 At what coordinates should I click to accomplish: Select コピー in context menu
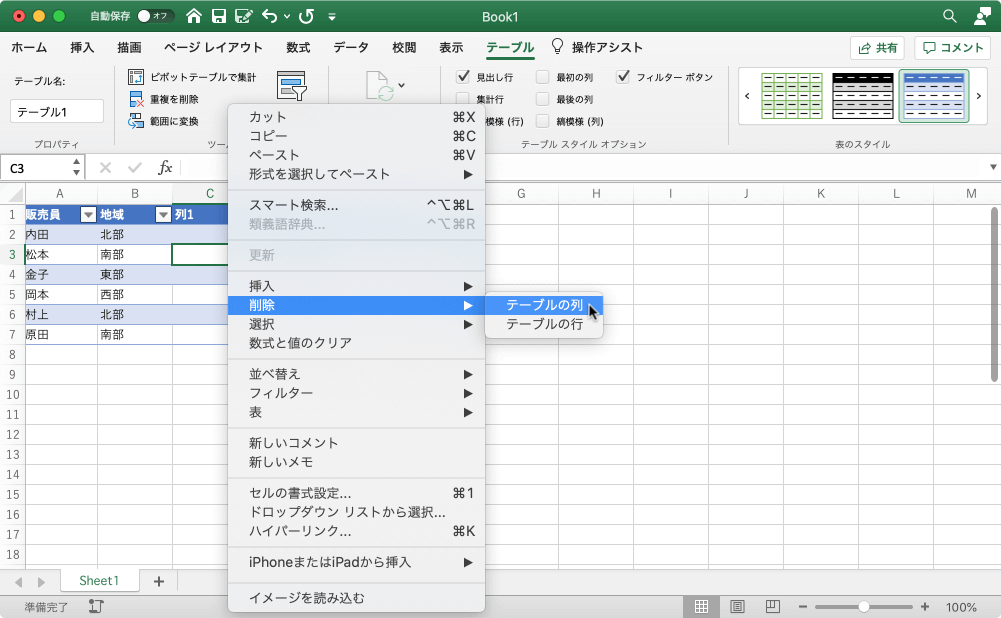(x=356, y=136)
